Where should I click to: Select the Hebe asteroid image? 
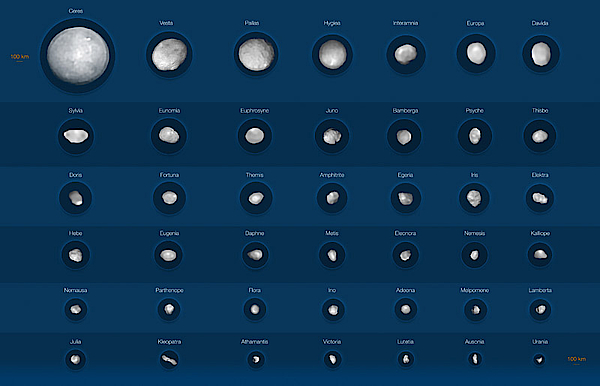pos(75,255)
